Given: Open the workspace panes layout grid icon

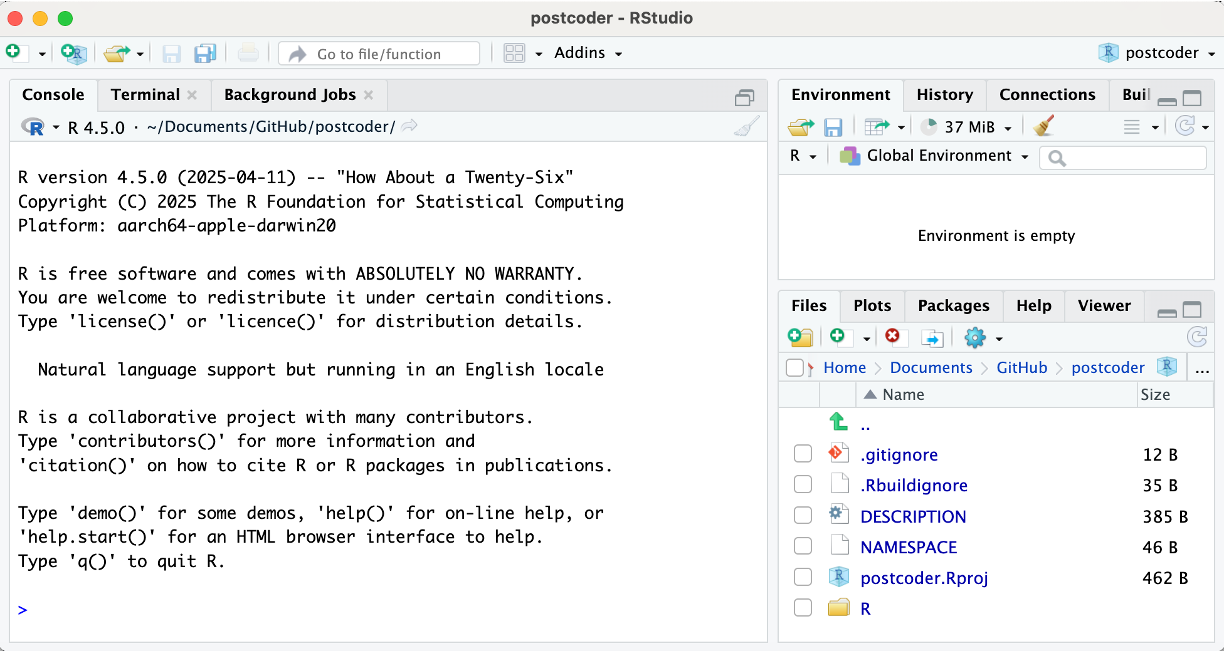Looking at the screenshot, I should [514, 53].
